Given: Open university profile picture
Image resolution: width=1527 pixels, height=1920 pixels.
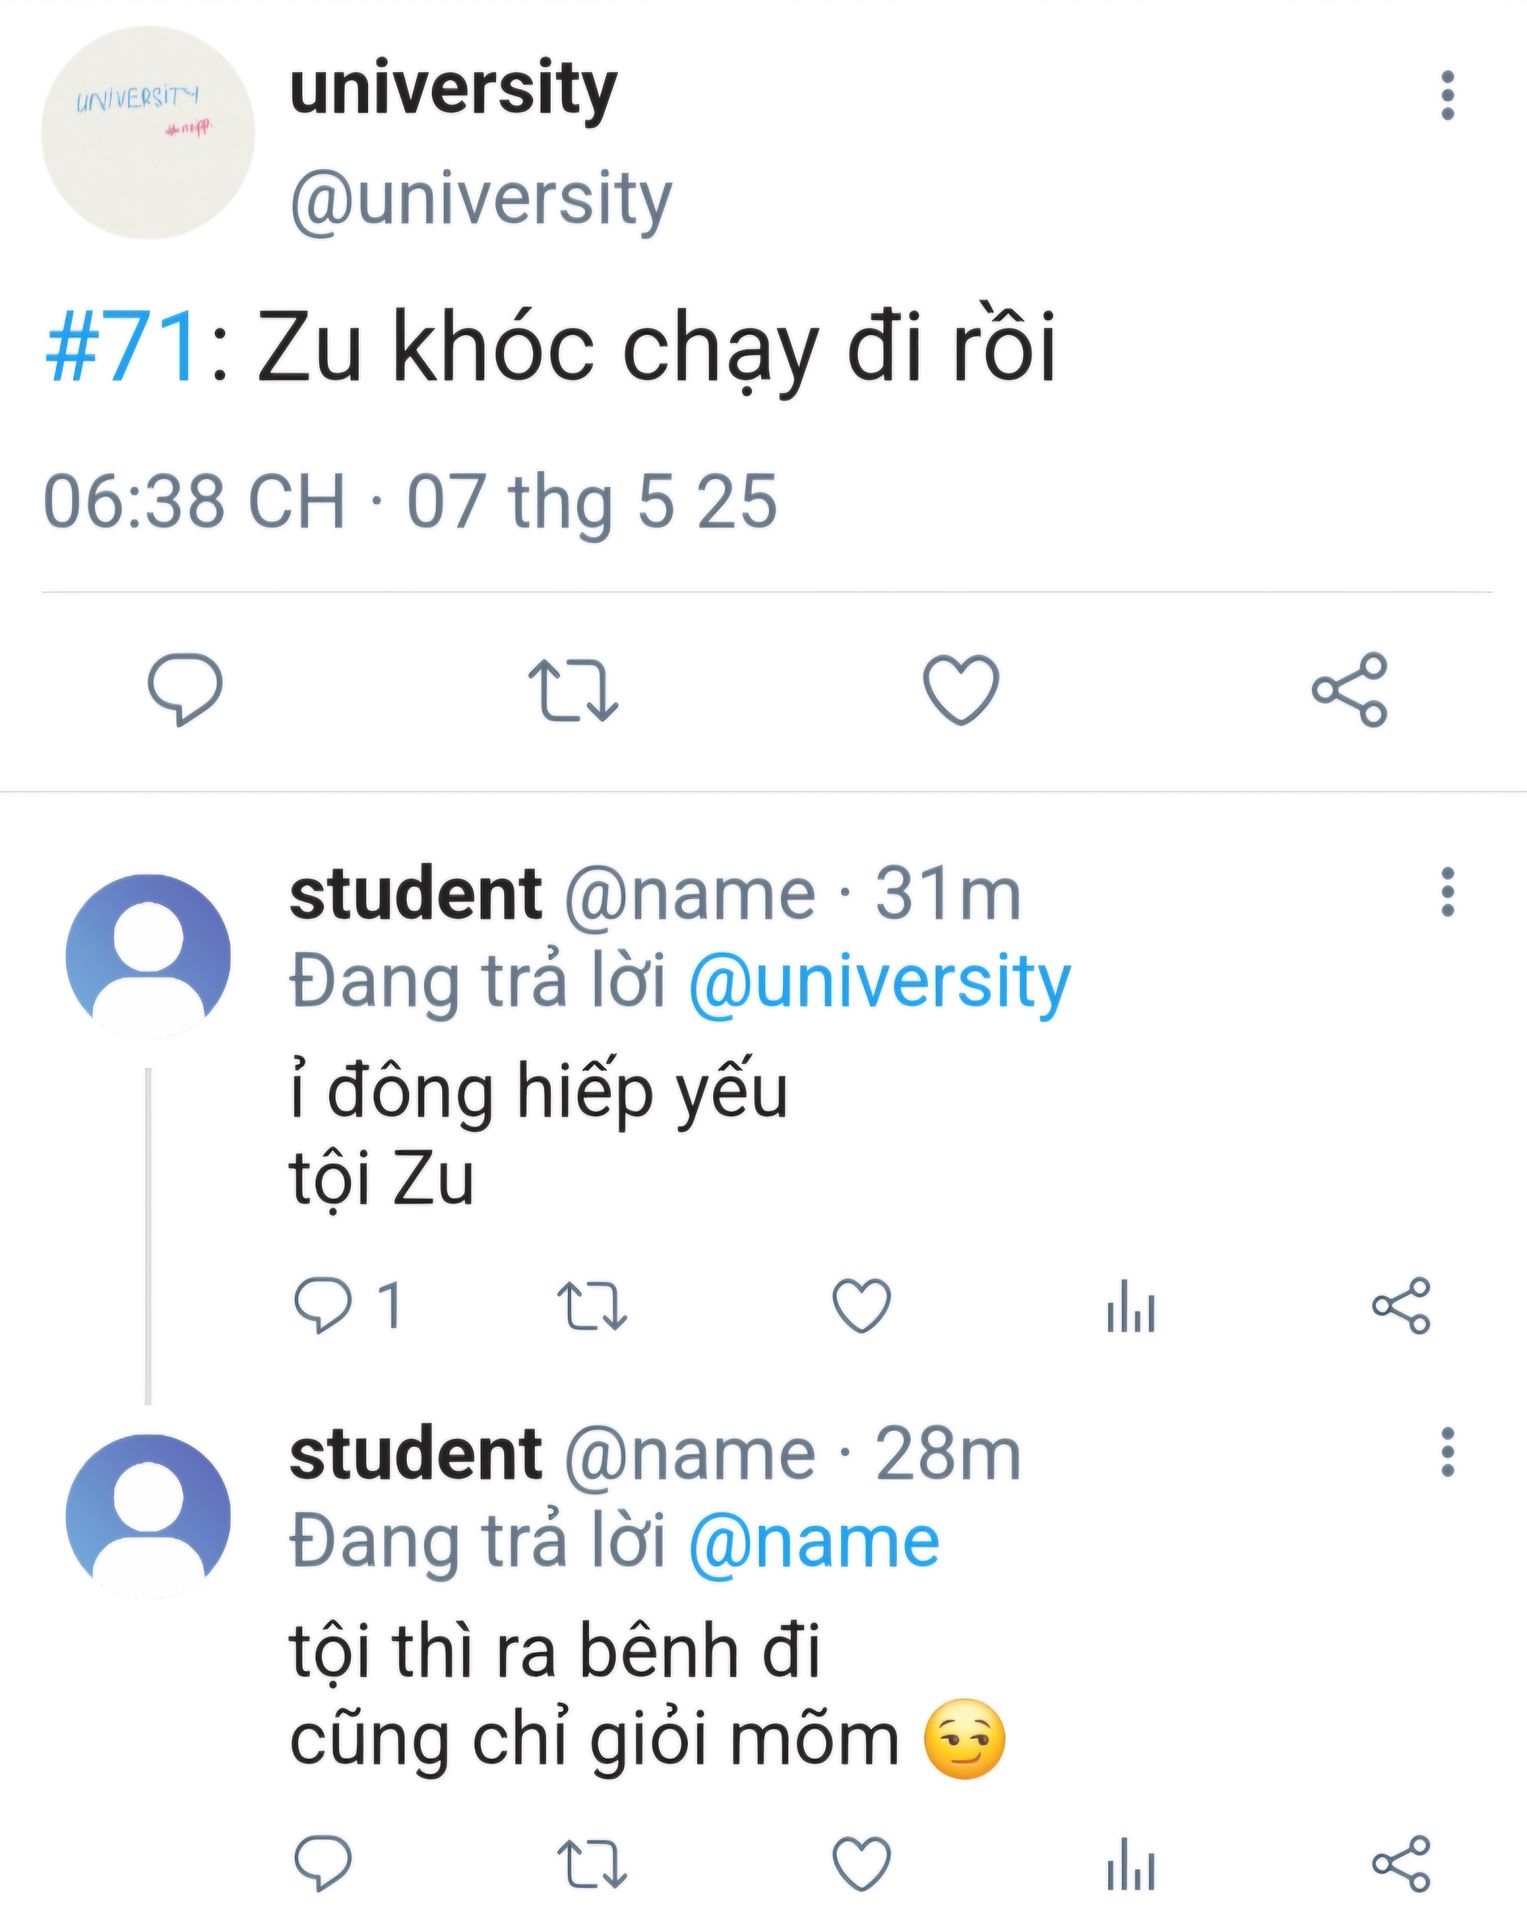Looking at the screenshot, I should click(x=148, y=133).
